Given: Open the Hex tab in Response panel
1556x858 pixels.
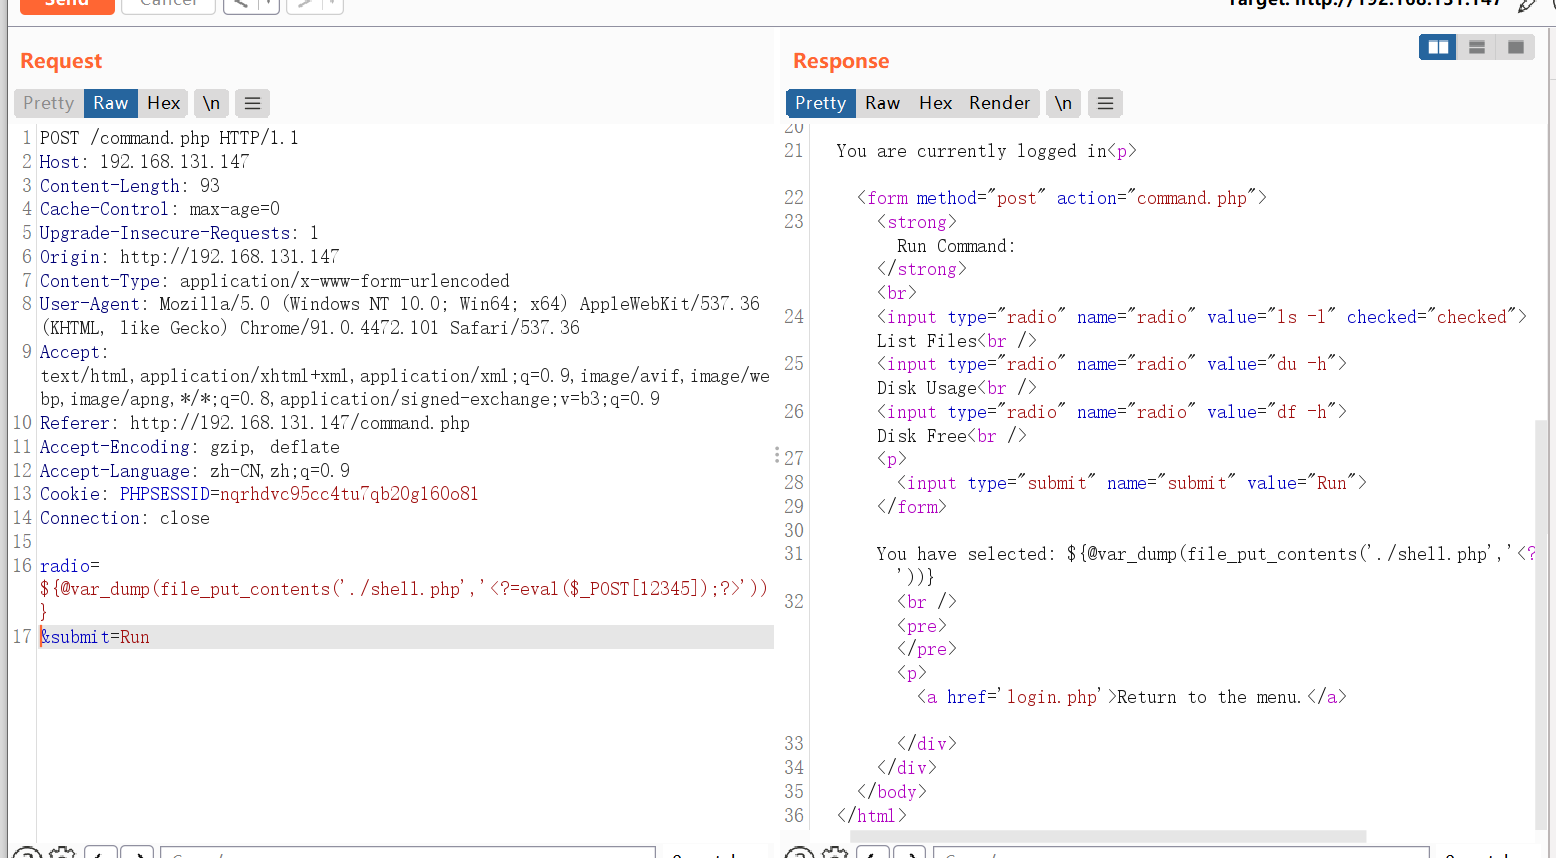Looking at the screenshot, I should pos(935,103).
